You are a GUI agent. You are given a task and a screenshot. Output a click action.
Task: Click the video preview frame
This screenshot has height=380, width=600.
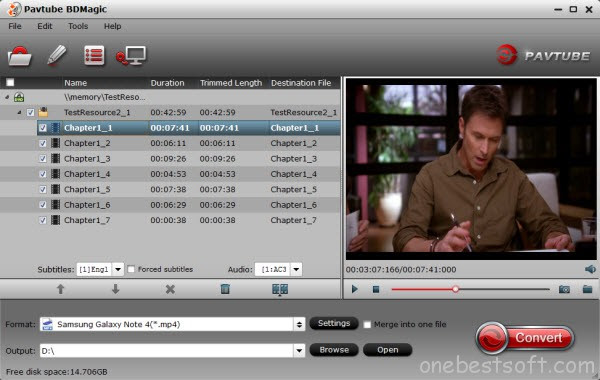(x=471, y=169)
